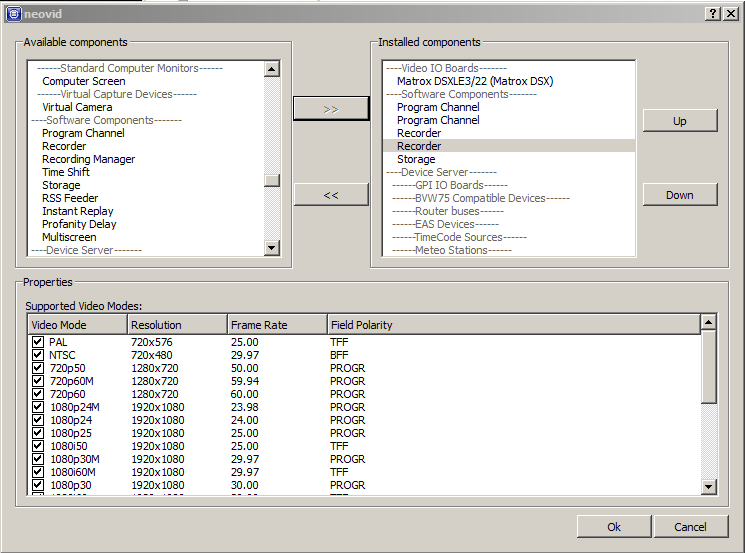745x553 pixels.
Task: Select first Recorder in Installed components
Action: (419, 133)
